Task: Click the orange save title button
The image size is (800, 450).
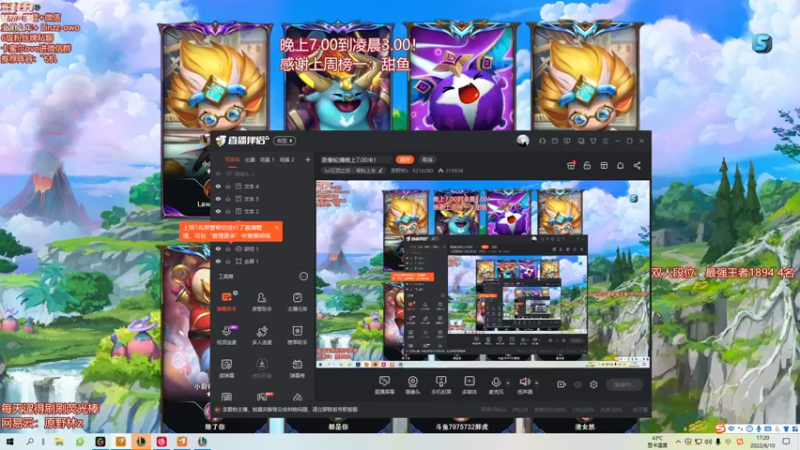Action: coord(405,160)
